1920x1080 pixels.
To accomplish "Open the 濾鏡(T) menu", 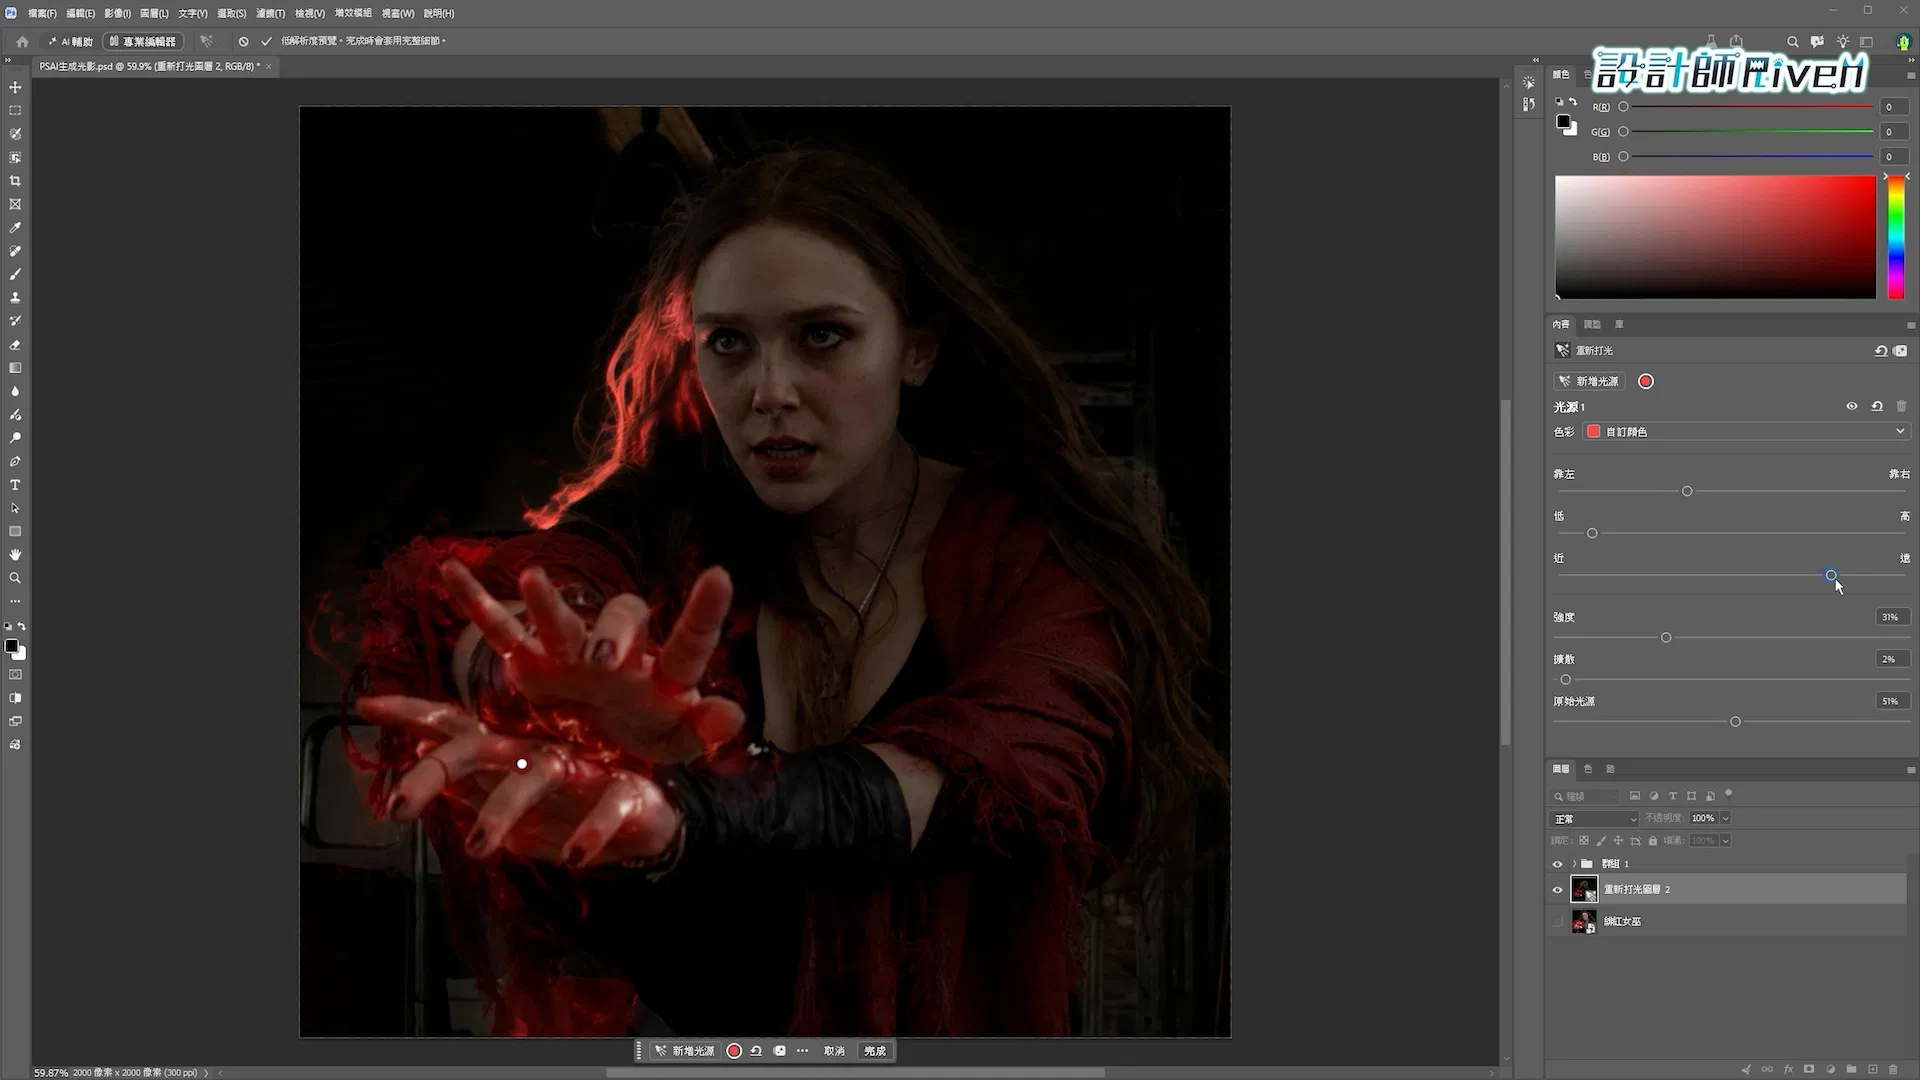I will tap(270, 13).
